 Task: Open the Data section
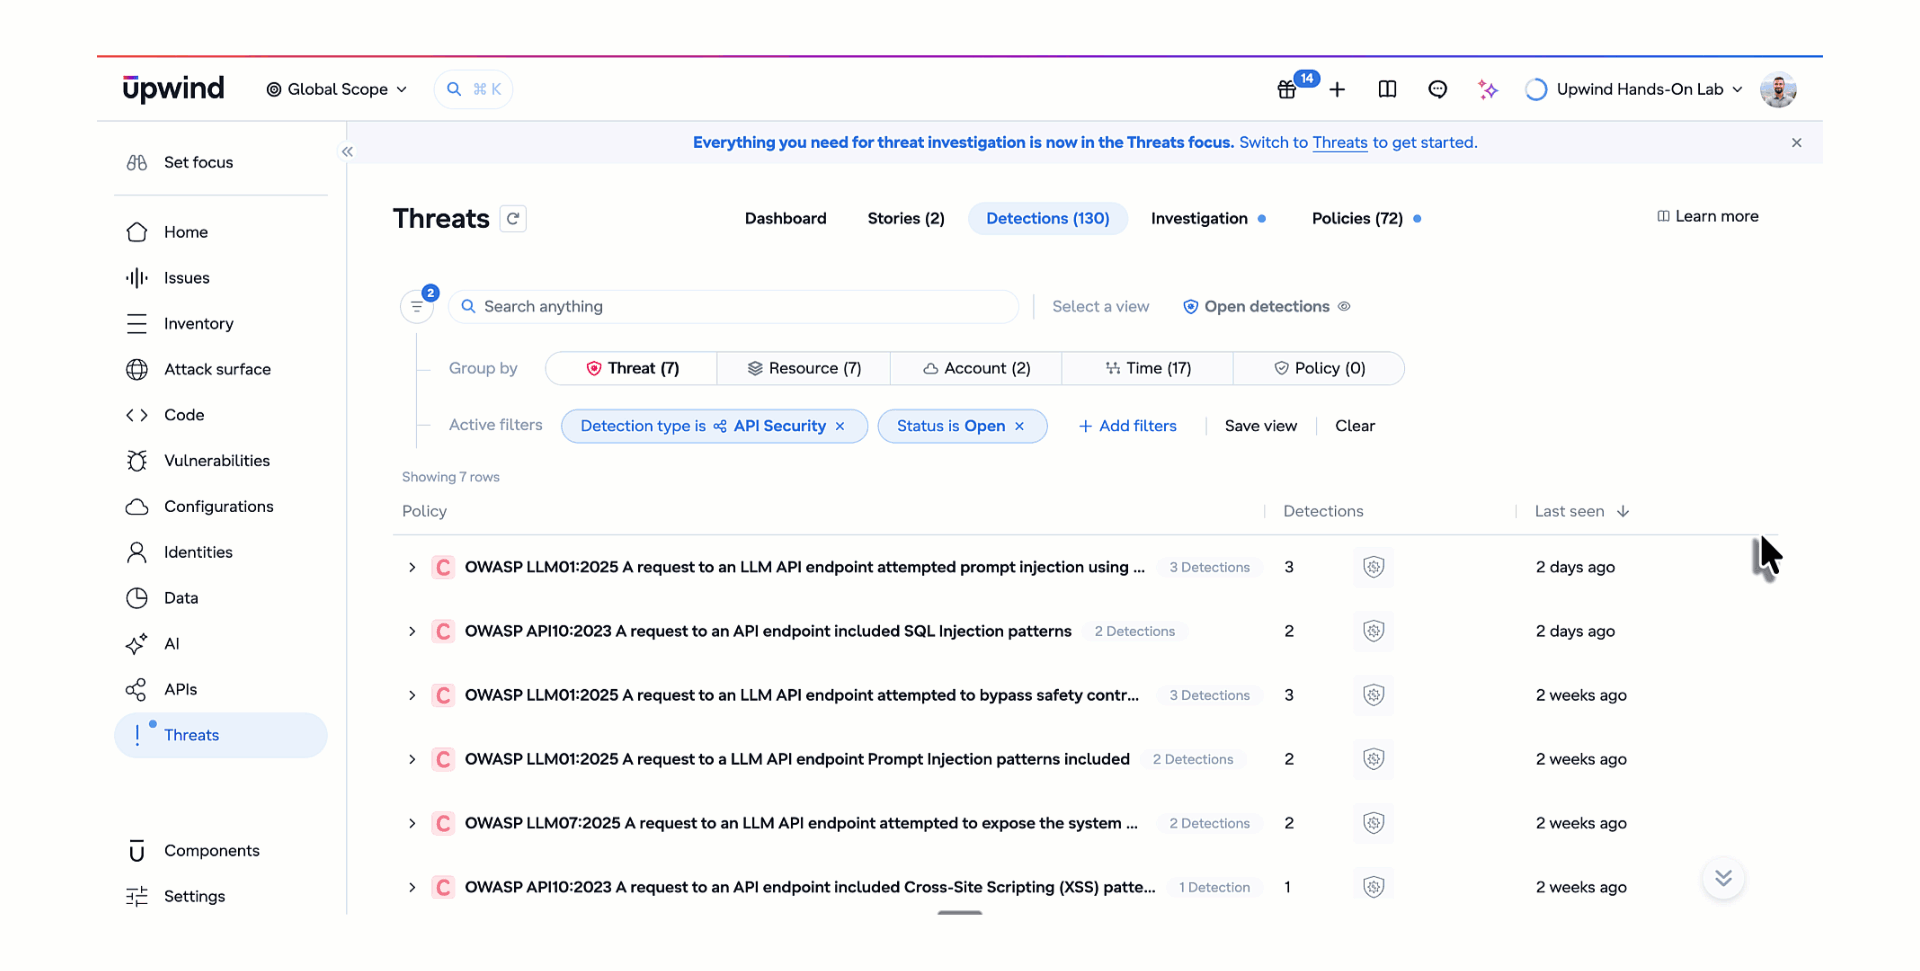(x=220, y=598)
